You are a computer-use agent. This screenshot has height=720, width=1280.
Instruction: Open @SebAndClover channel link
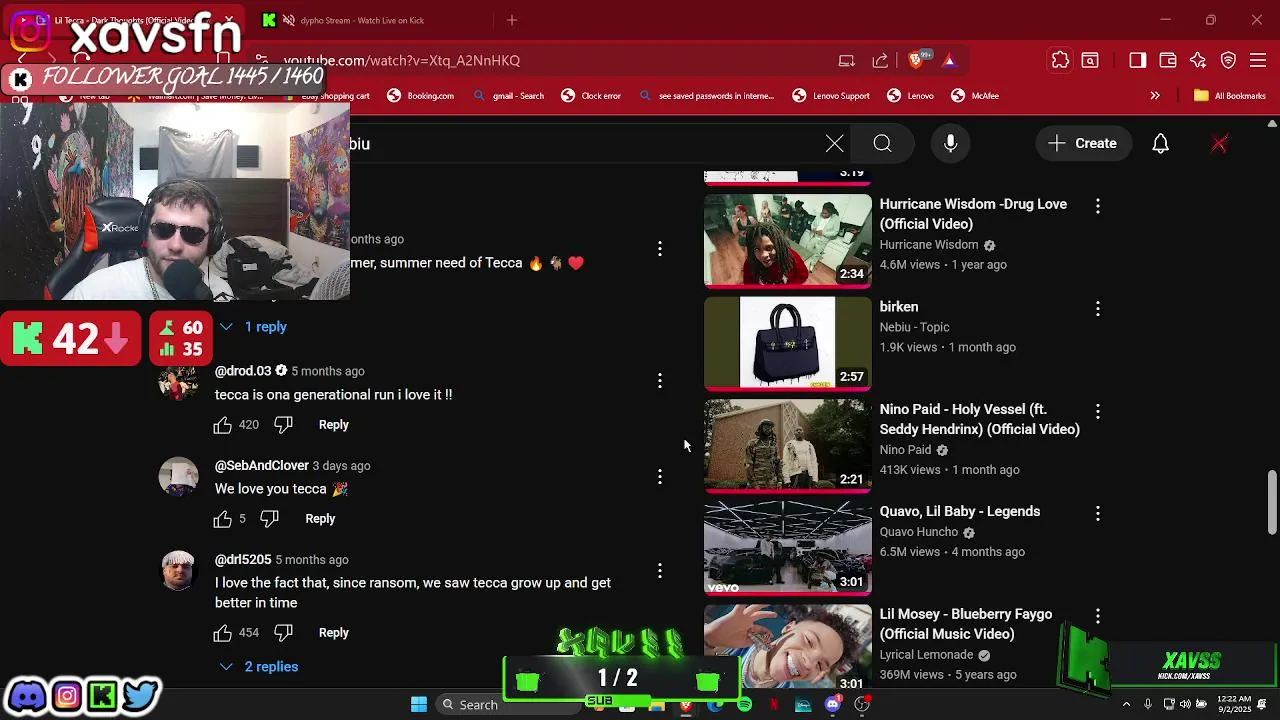click(262, 466)
